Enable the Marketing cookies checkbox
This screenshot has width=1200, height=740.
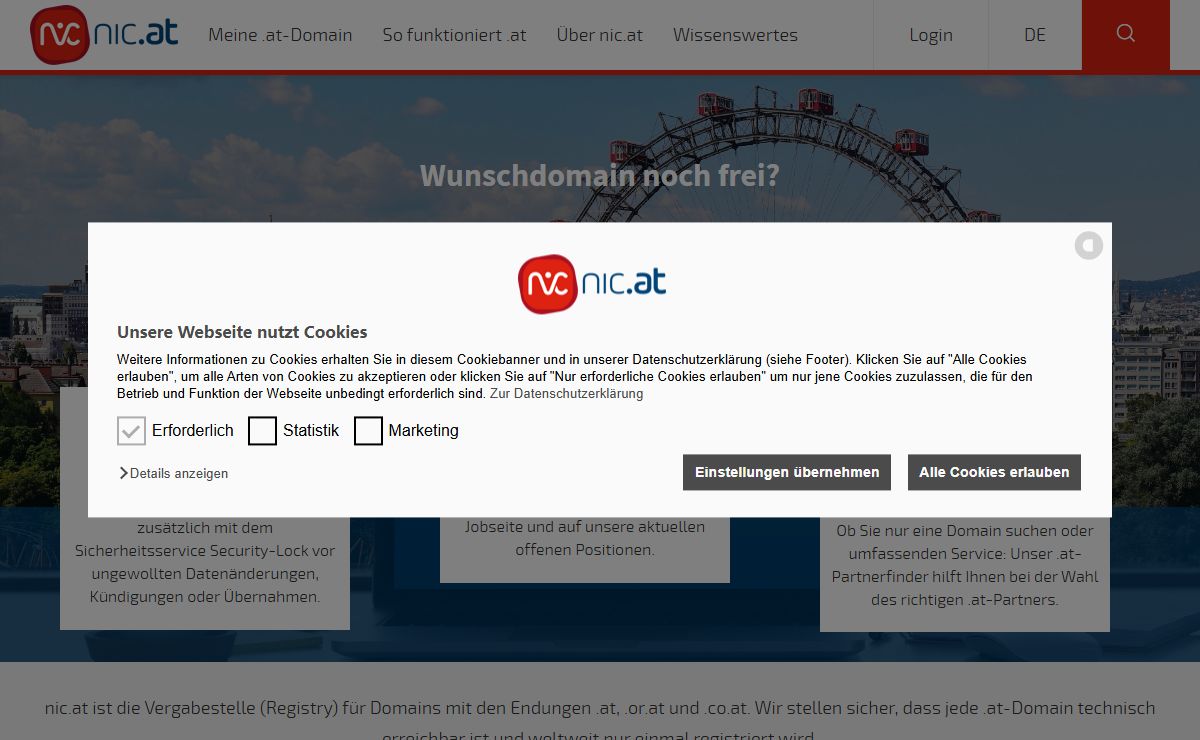(x=368, y=431)
